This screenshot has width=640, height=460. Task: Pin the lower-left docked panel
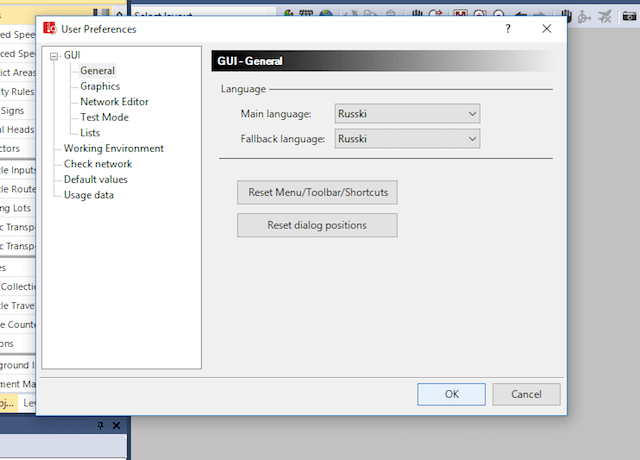click(x=100, y=425)
